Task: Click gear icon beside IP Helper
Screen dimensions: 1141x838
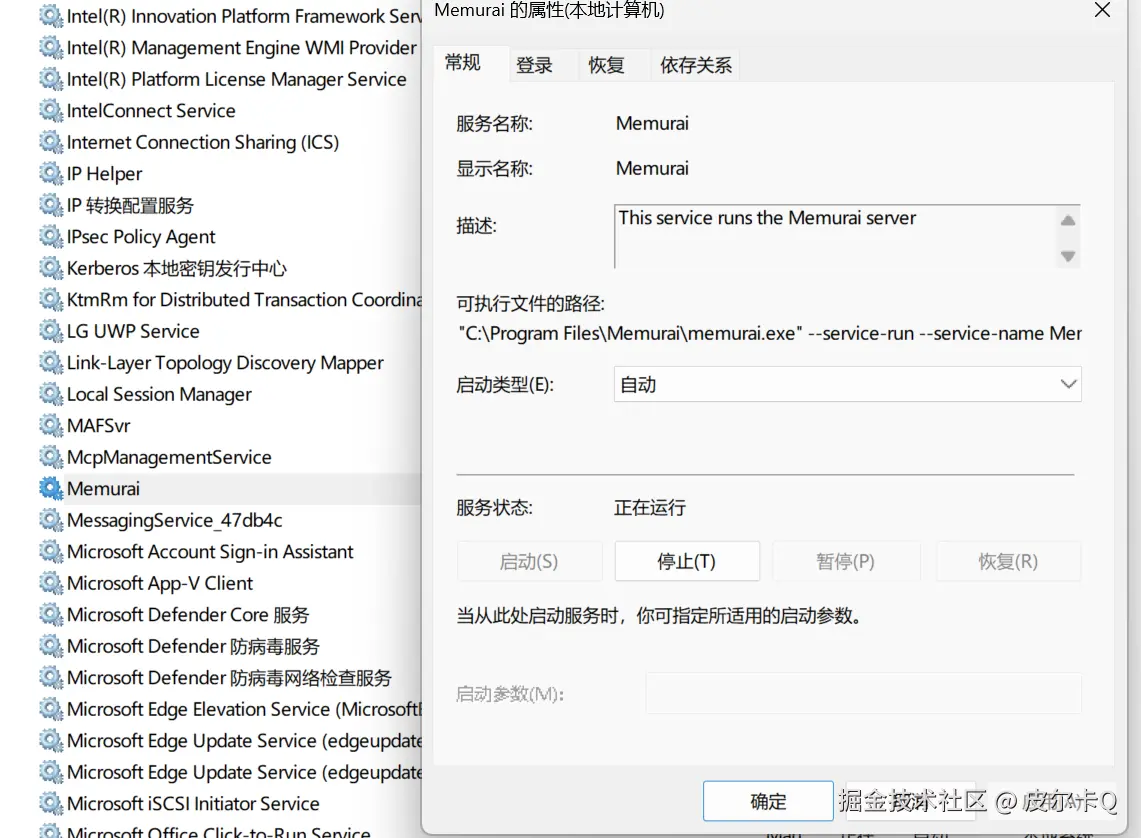Action: [x=51, y=174]
